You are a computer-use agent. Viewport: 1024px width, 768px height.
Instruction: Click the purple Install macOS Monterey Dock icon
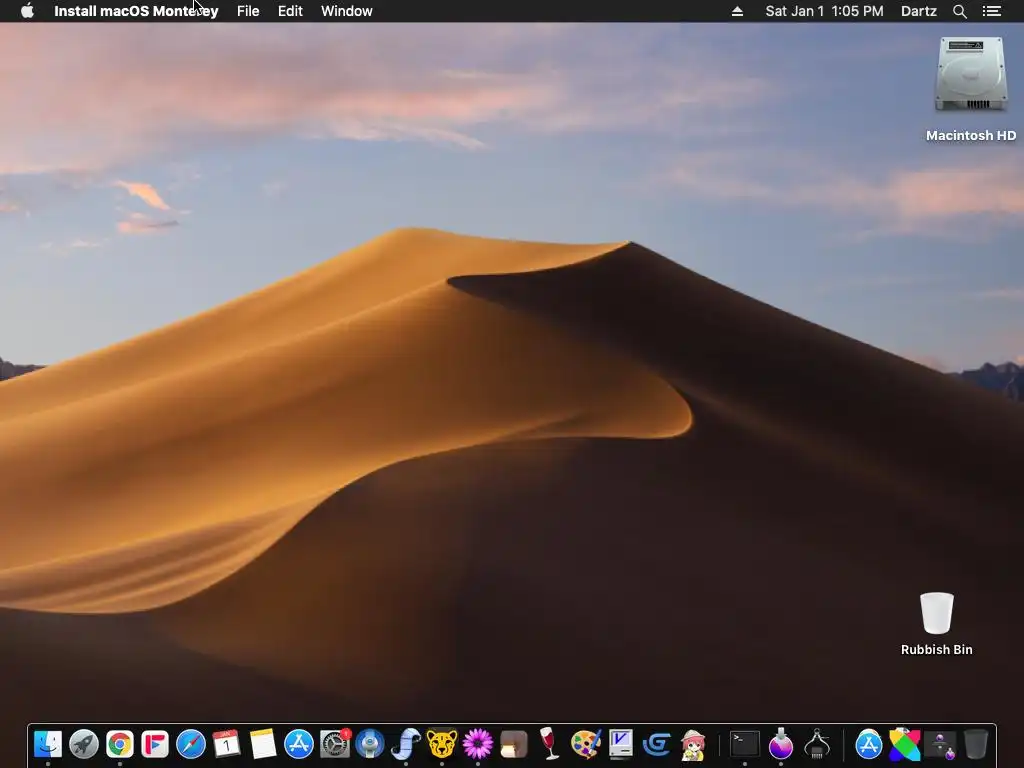click(x=780, y=744)
